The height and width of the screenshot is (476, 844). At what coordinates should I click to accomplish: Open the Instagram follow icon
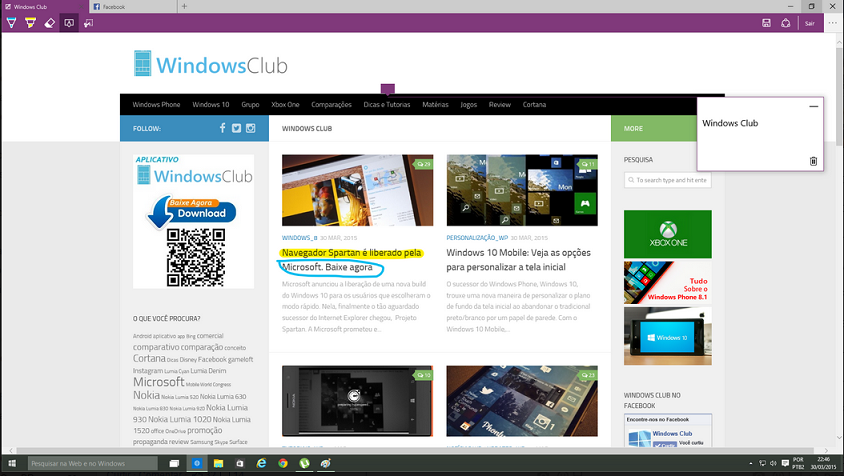tap(251, 128)
